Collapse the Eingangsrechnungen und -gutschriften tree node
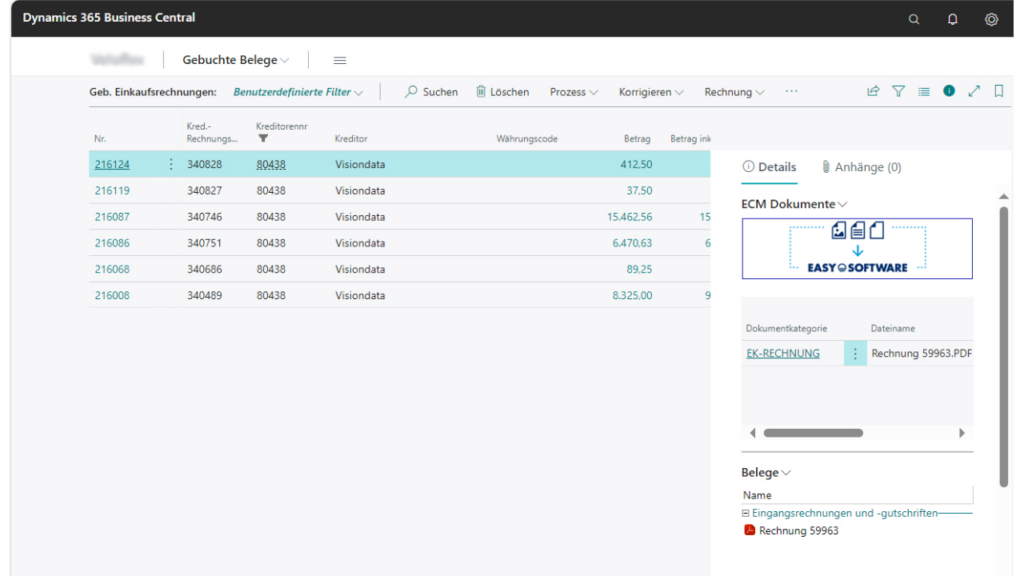1024x576 pixels. [x=745, y=513]
